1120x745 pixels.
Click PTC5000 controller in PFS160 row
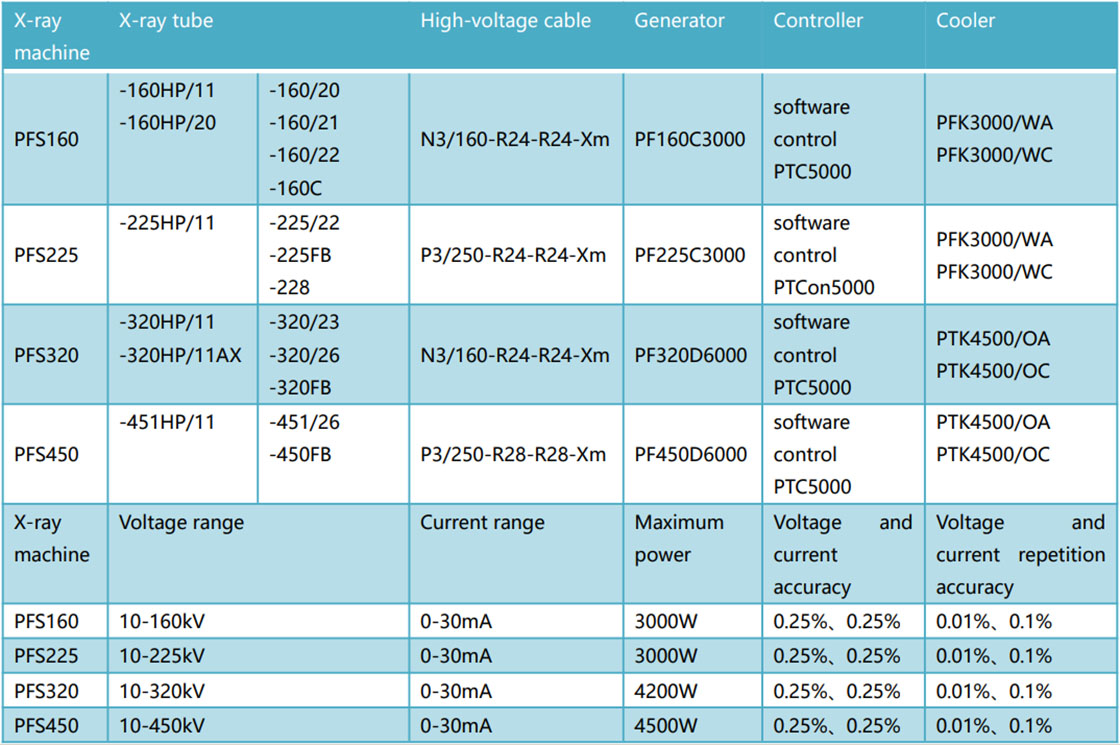pos(812,171)
